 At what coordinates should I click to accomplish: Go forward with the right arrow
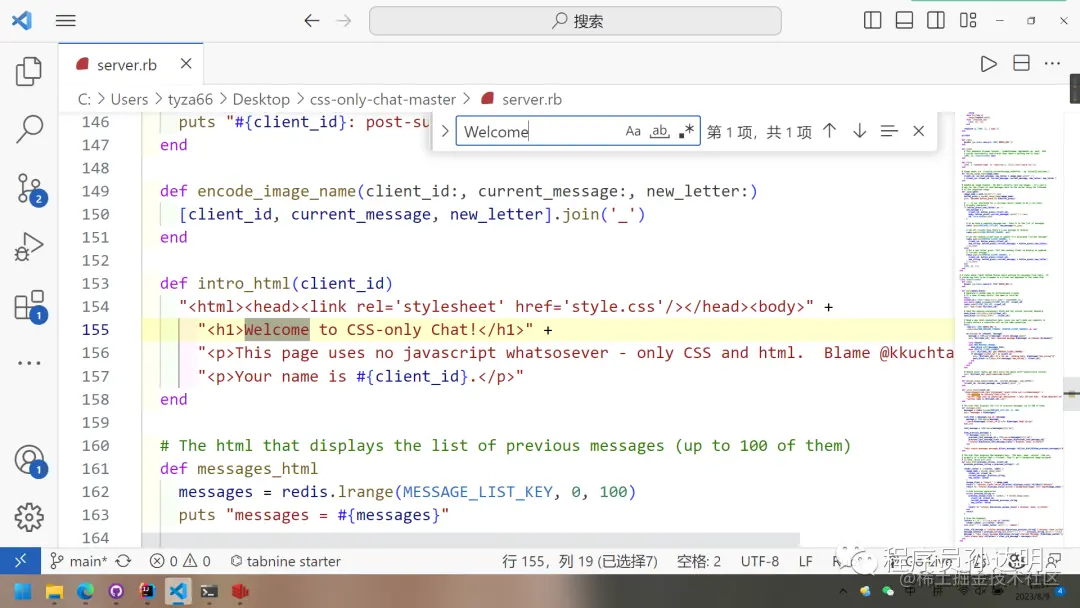(x=344, y=21)
